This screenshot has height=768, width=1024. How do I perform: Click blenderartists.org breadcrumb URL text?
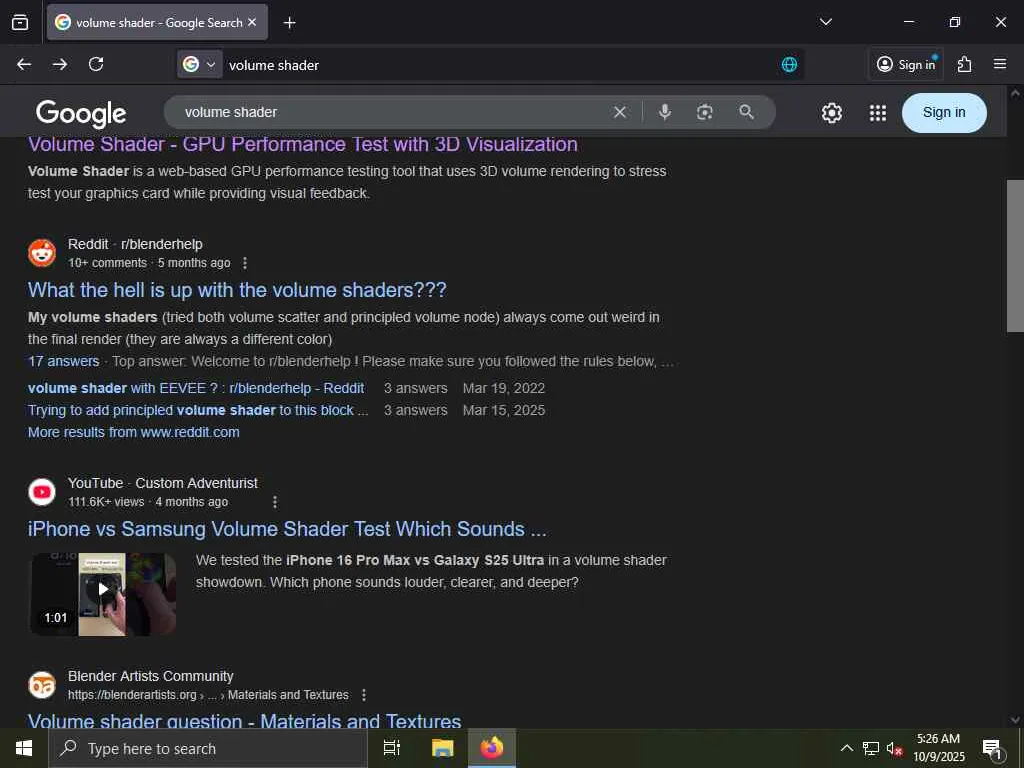click(208, 695)
